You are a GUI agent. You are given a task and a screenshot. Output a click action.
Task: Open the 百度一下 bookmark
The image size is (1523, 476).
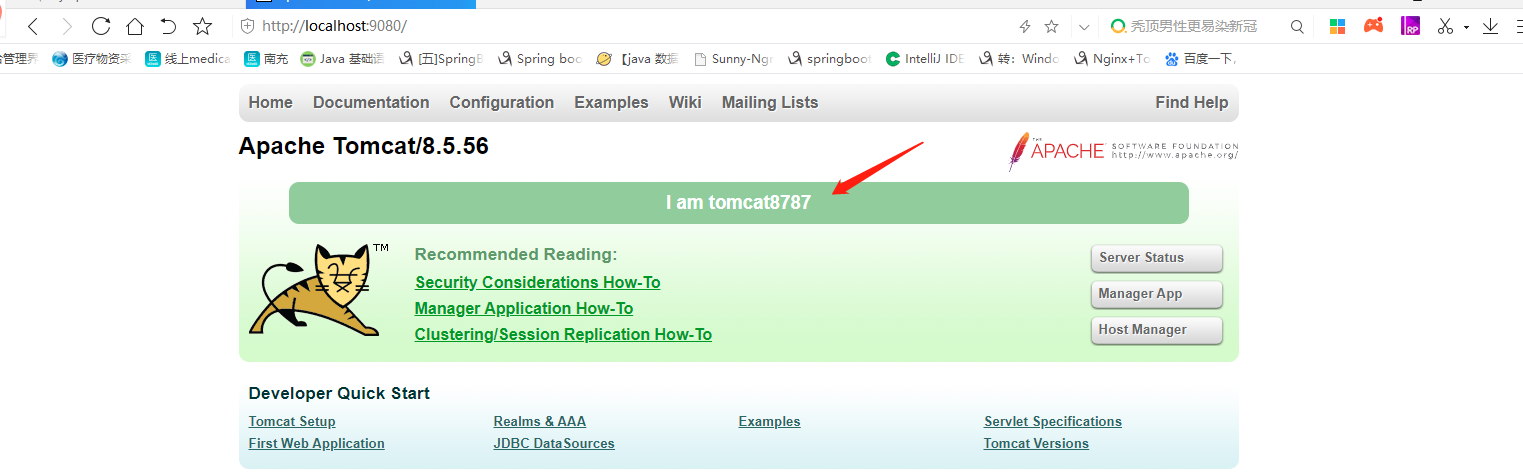1200,59
